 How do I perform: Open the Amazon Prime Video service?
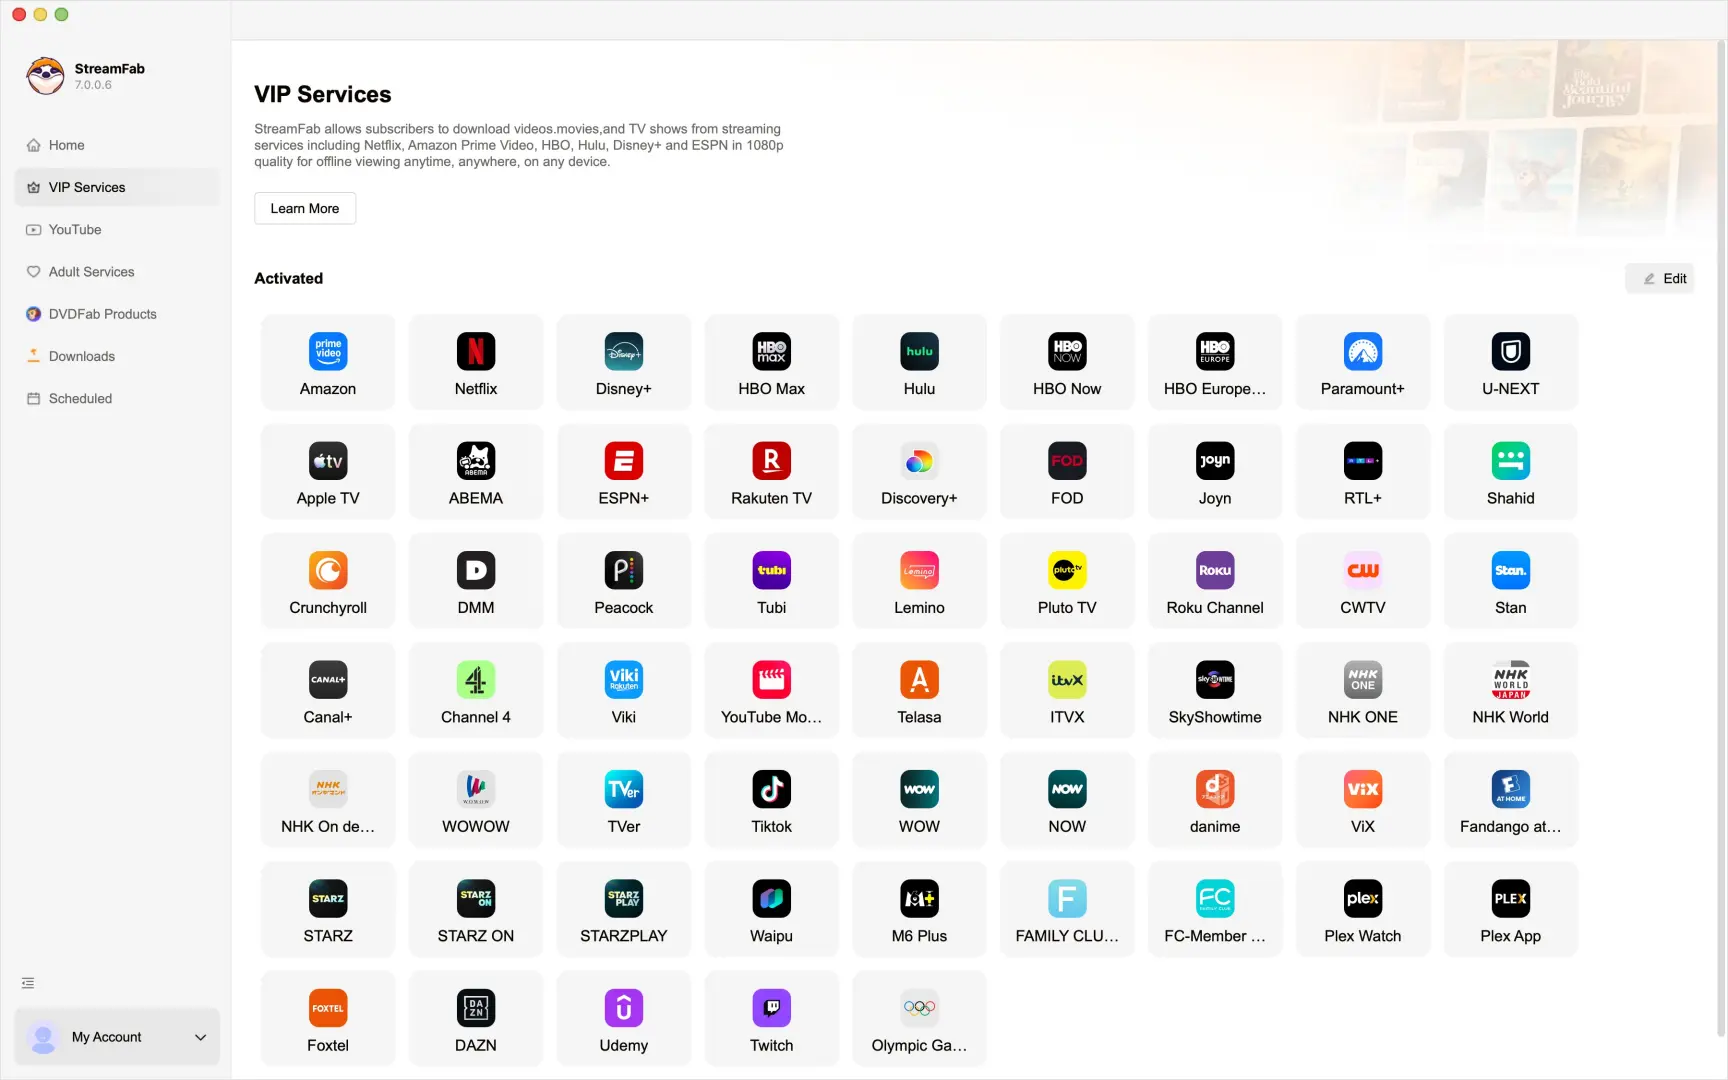[328, 363]
